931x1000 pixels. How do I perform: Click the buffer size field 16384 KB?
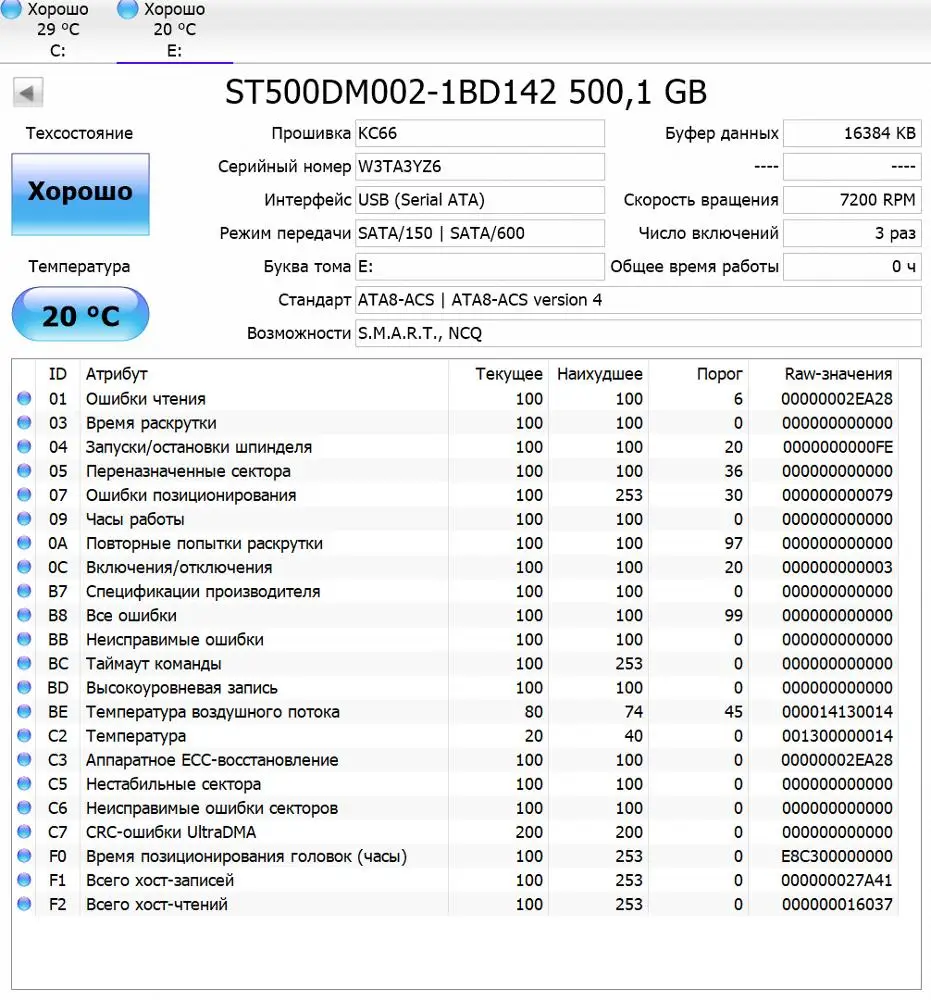852,133
